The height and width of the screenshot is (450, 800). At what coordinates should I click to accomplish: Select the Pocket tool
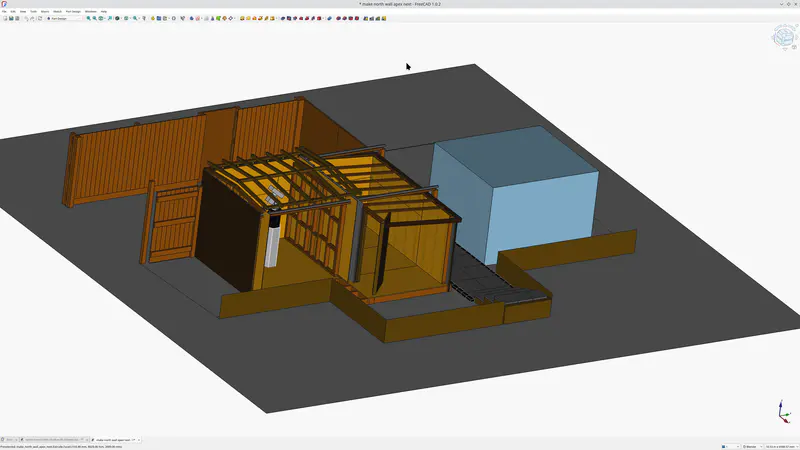283,18
